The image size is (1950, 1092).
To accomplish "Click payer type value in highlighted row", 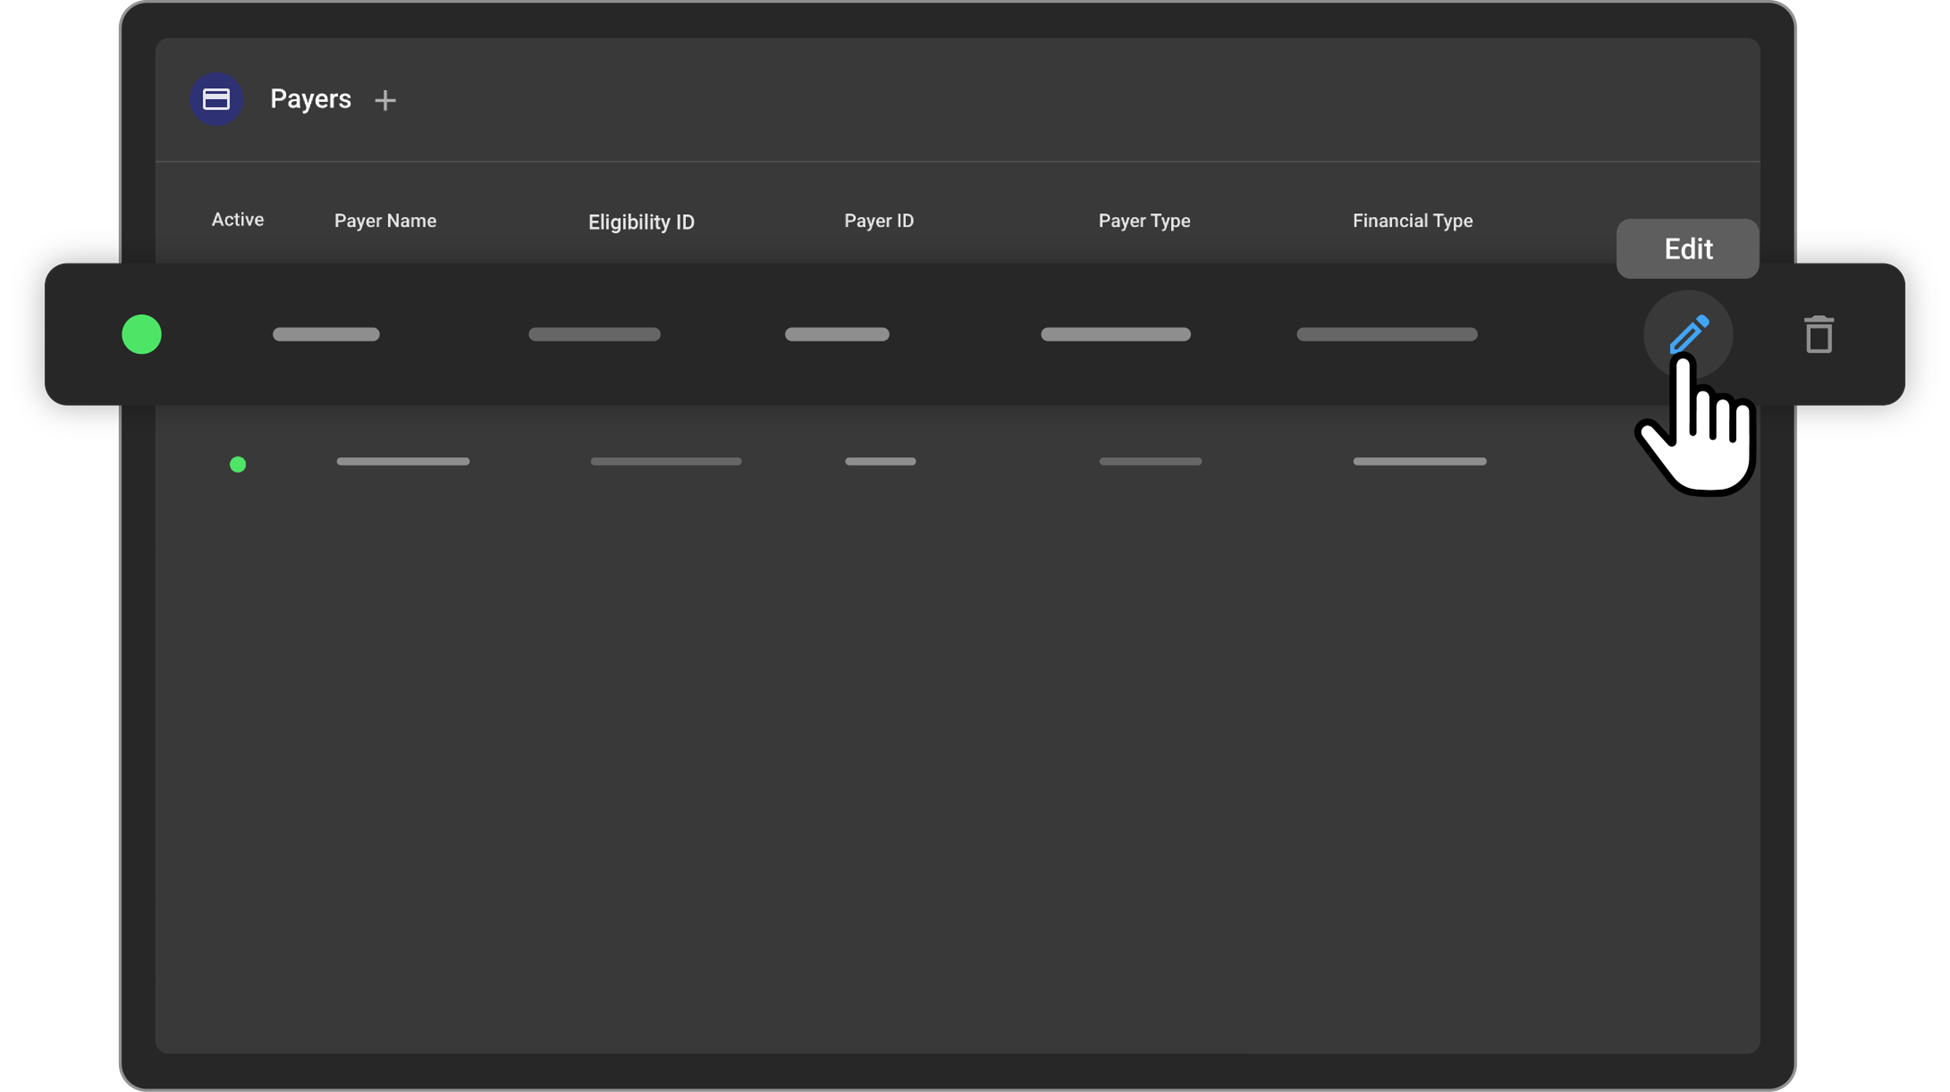I will pos(1115,334).
